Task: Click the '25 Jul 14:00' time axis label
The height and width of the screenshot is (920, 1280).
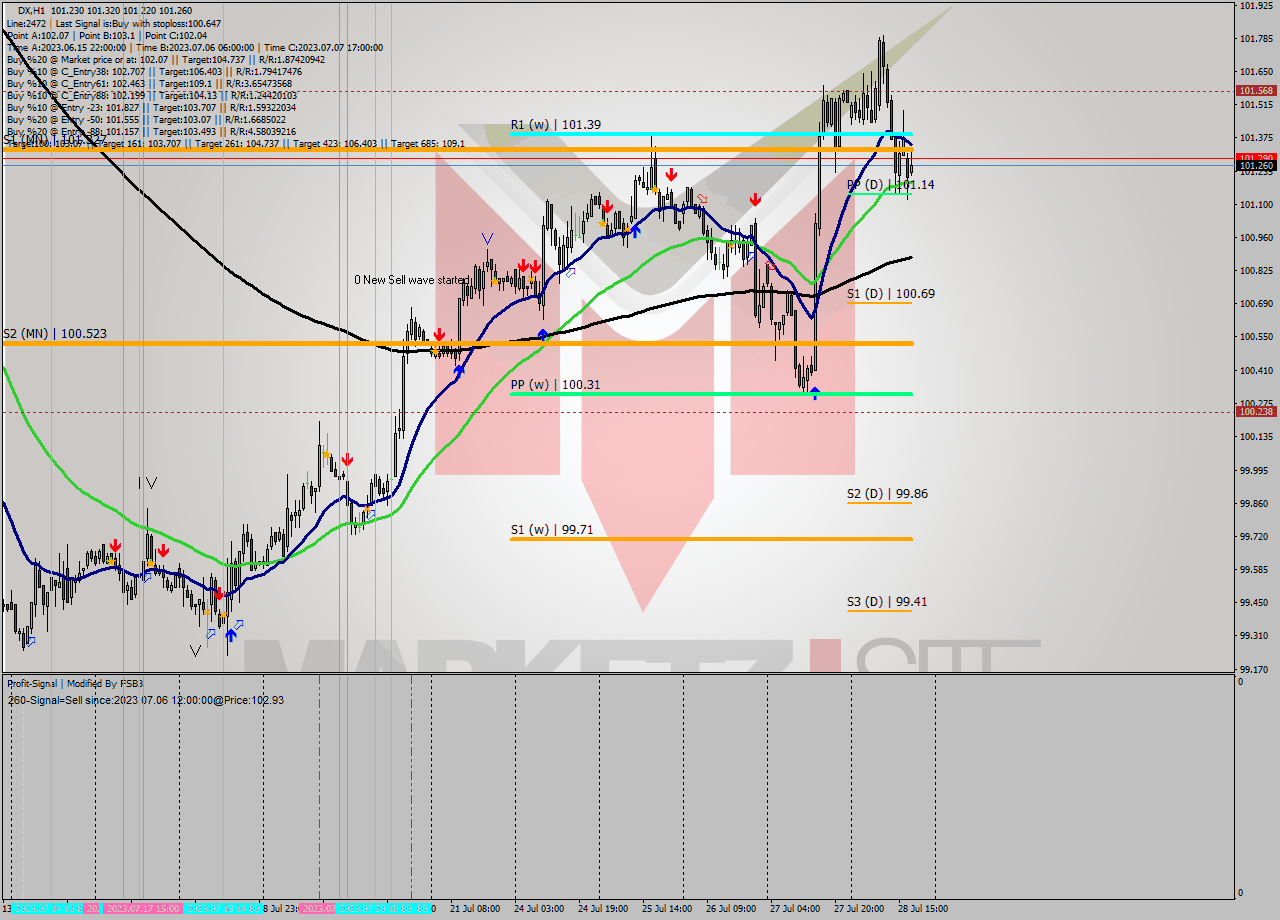Action: click(669, 909)
